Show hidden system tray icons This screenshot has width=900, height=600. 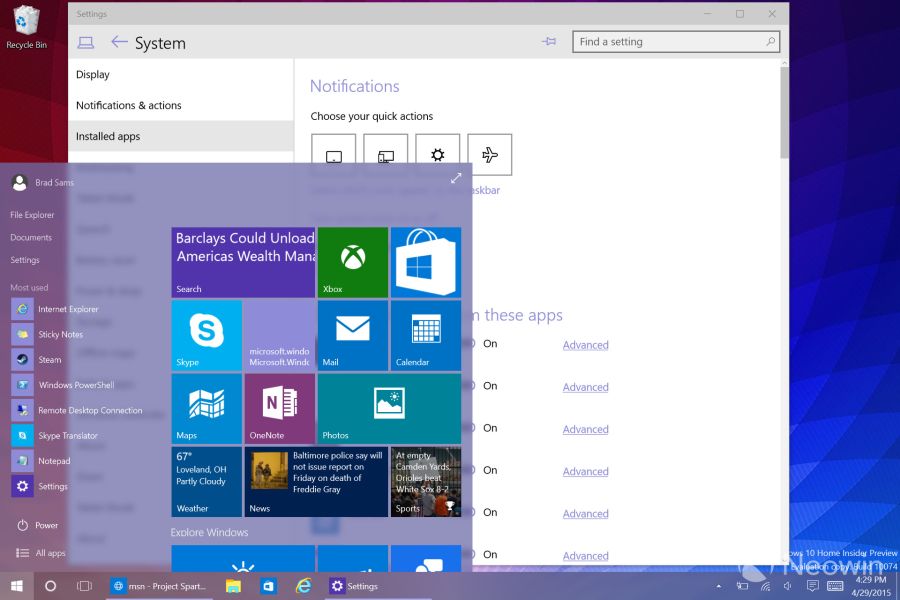tap(719, 586)
